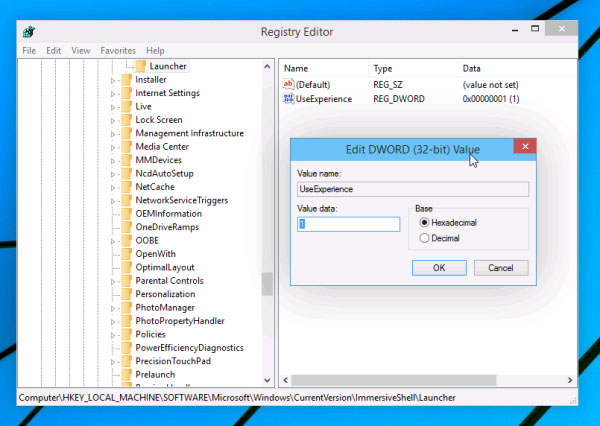Click the tree scrollbar down arrow

point(267,380)
